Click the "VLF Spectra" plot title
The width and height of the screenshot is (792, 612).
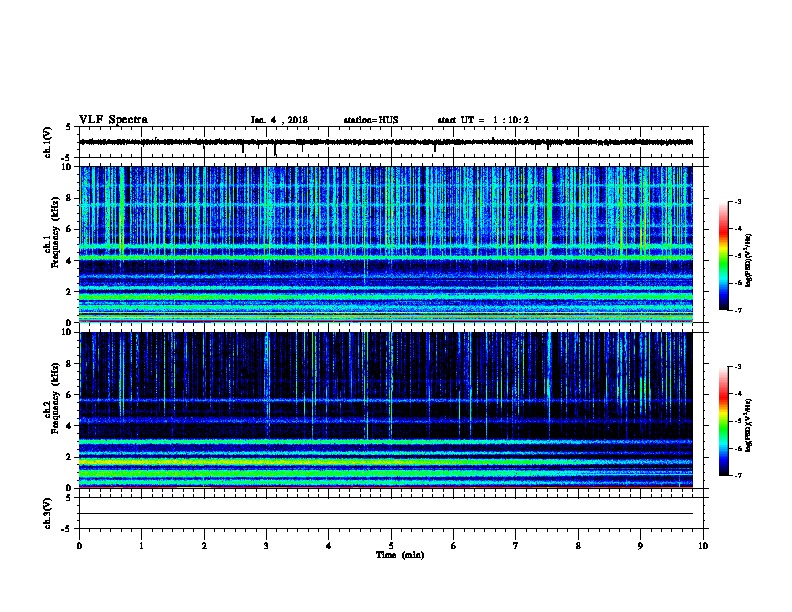point(113,120)
